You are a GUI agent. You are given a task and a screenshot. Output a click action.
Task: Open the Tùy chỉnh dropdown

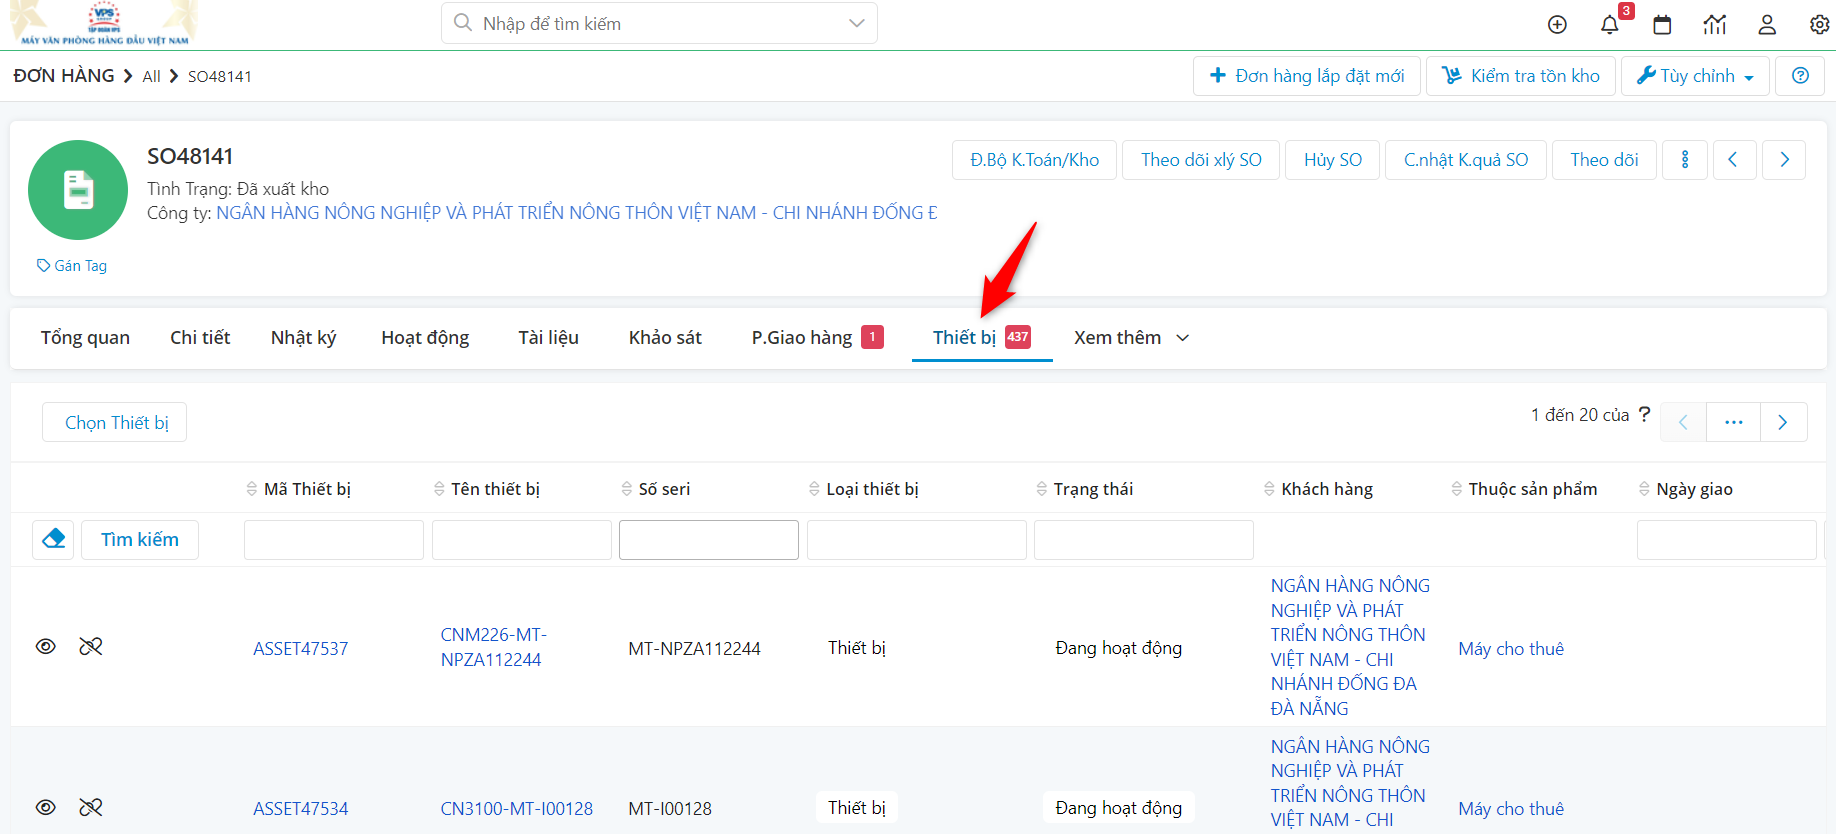(1696, 76)
